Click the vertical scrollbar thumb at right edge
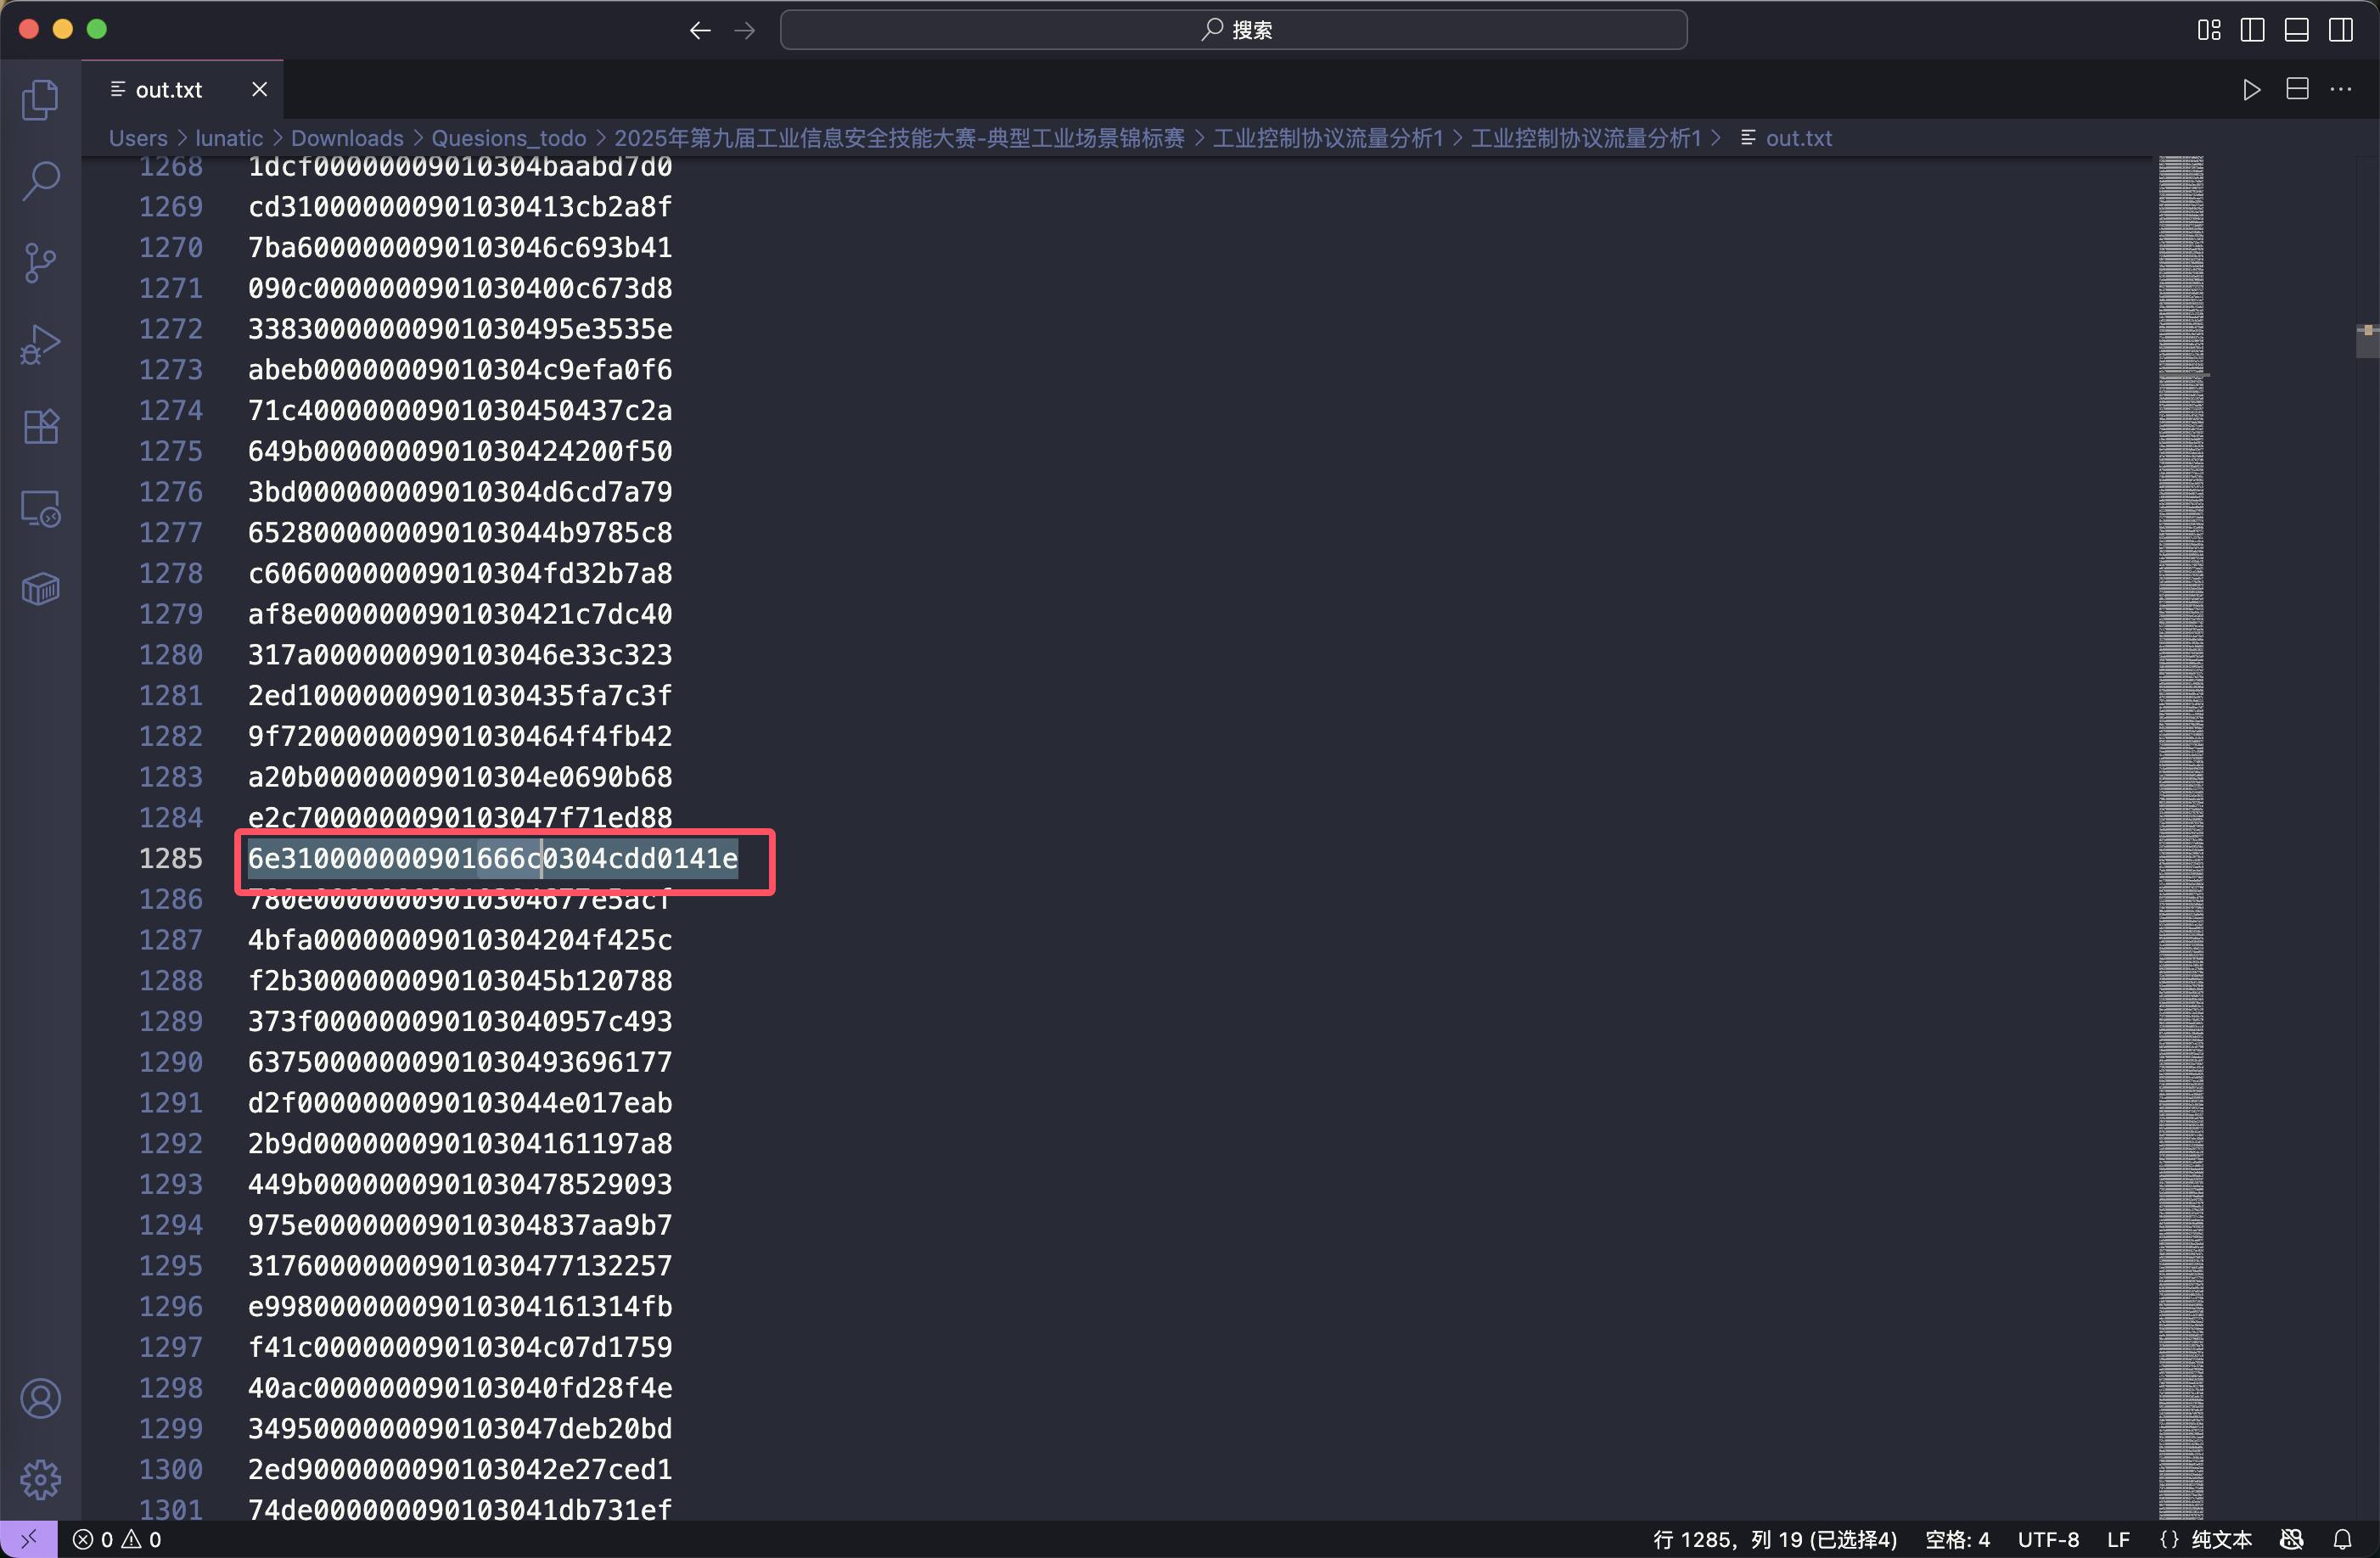 [2368, 341]
